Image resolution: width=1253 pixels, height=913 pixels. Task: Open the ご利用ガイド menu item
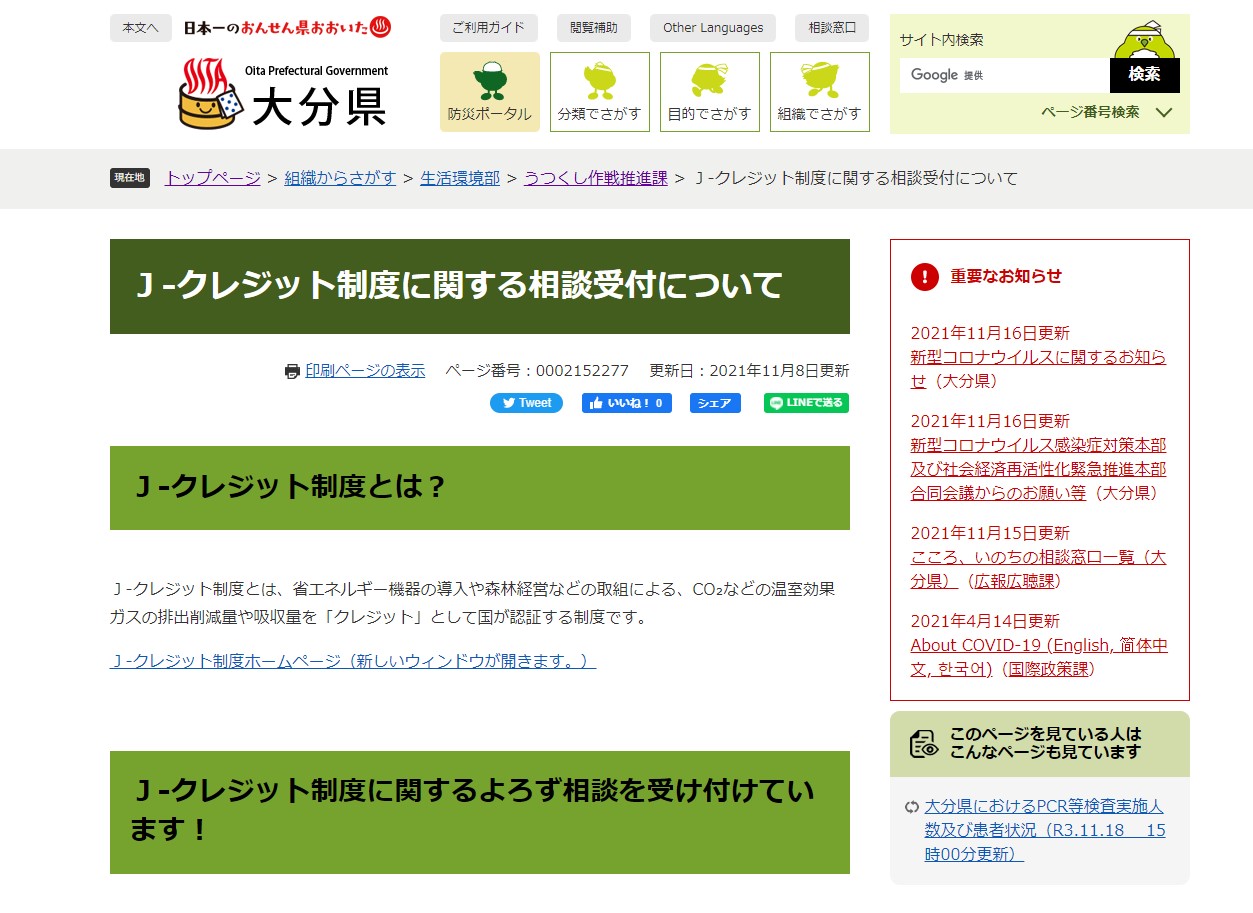pos(488,28)
